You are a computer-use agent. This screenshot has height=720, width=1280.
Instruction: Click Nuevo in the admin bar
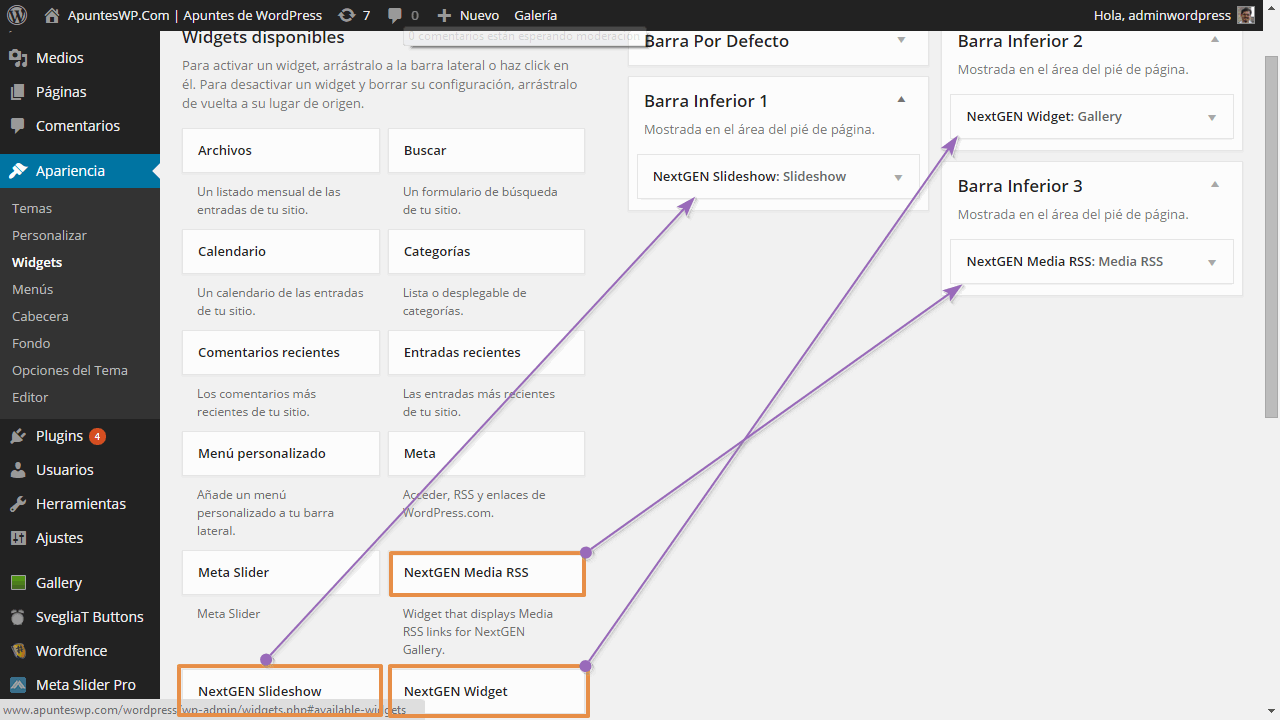[x=479, y=15]
